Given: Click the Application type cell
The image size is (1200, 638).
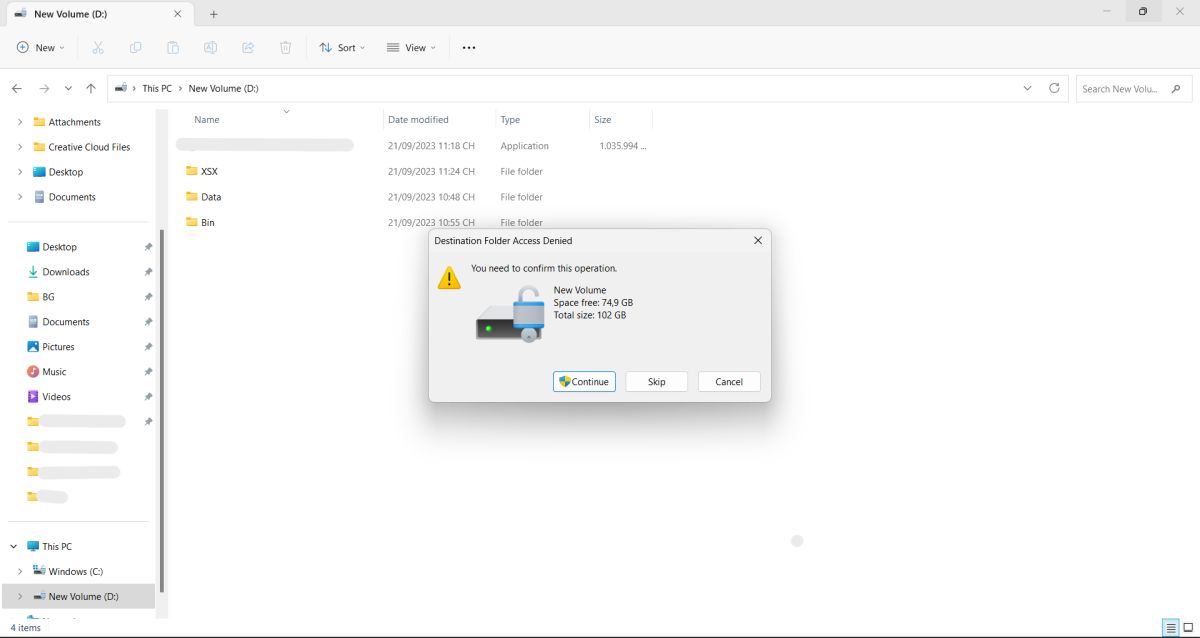Looking at the screenshot, I should pyautogui.click(x=525, y=146).
